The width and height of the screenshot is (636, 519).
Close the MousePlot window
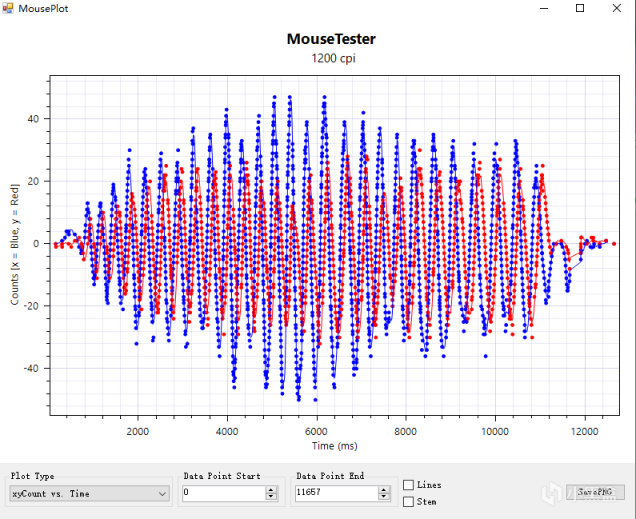click(x=617, y=8)
